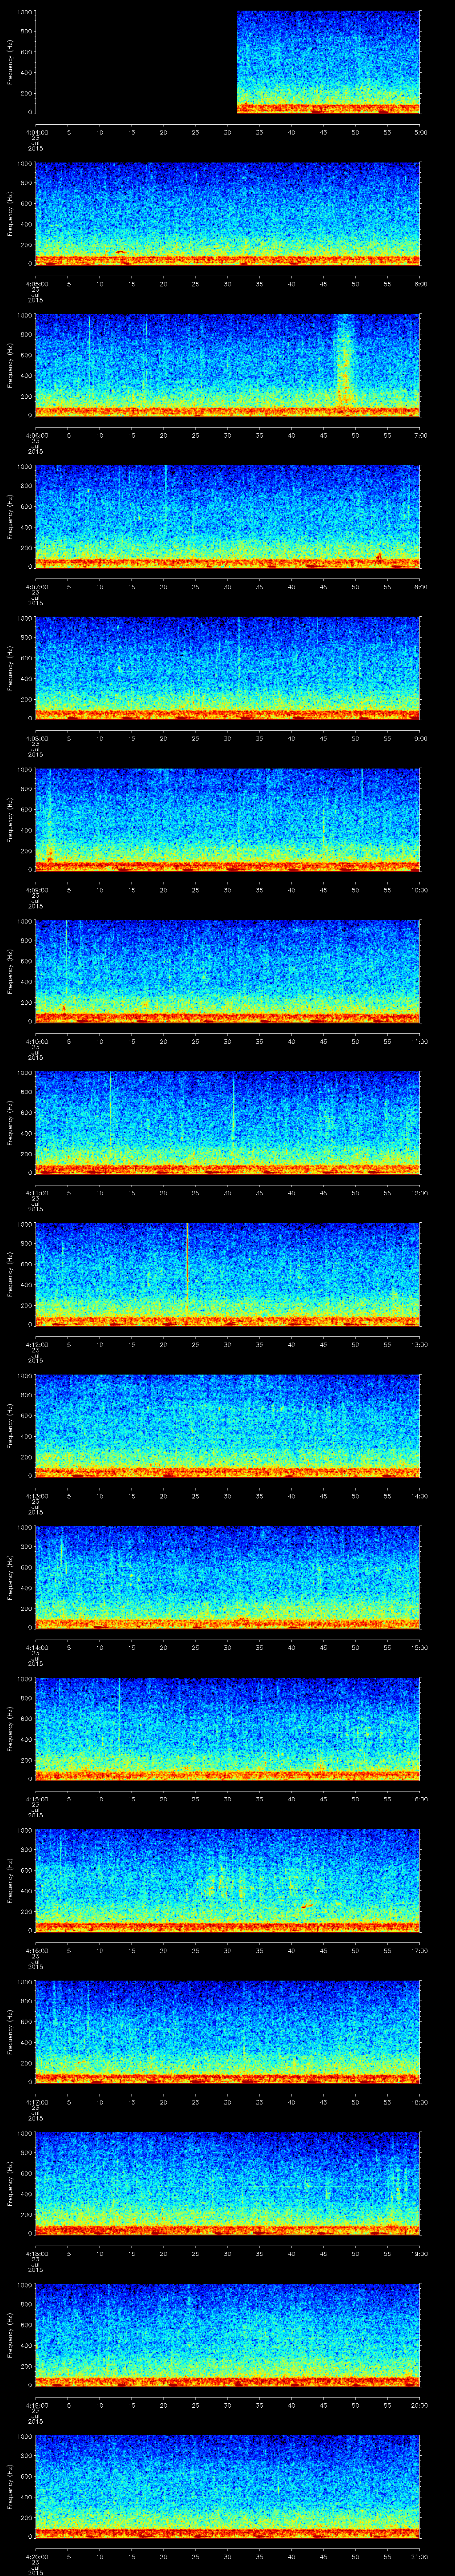Select the spectrogram panel starting at 4:07:00
455x2576 pixels.
[228, 517]
